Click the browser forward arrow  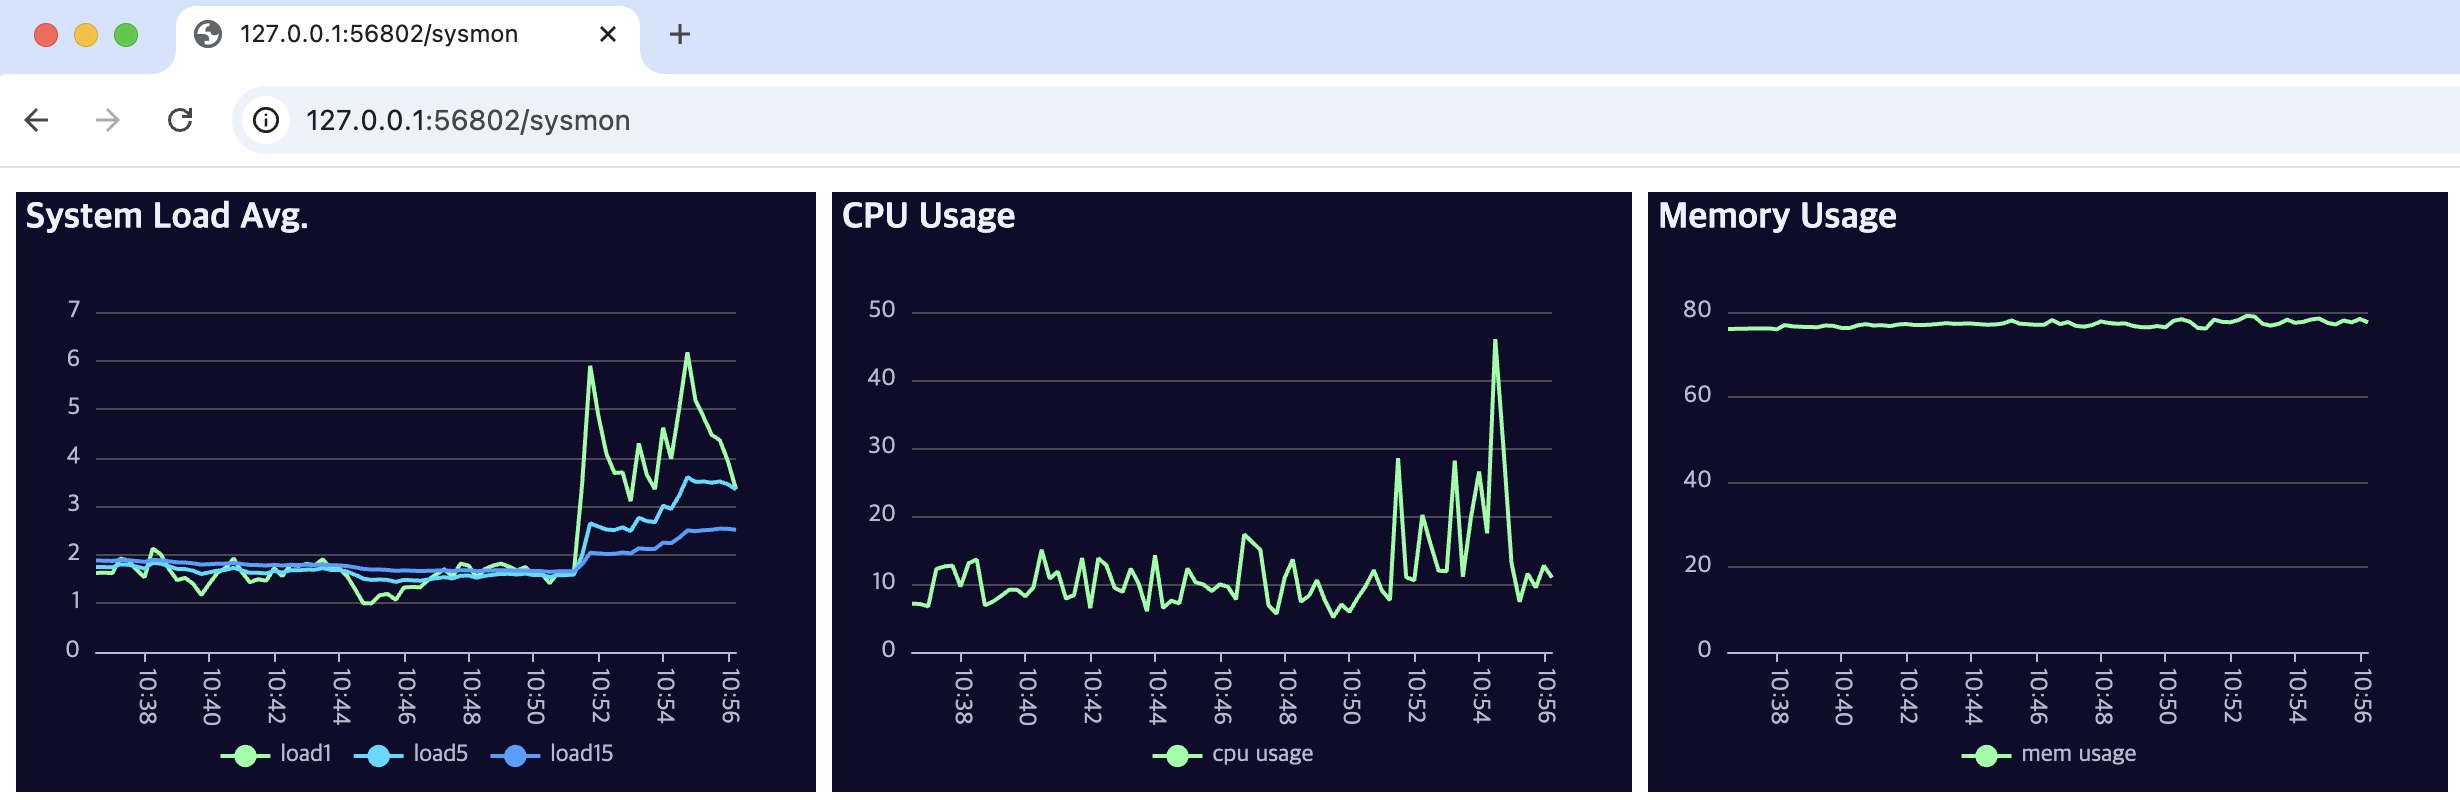(x=107, y=120)
